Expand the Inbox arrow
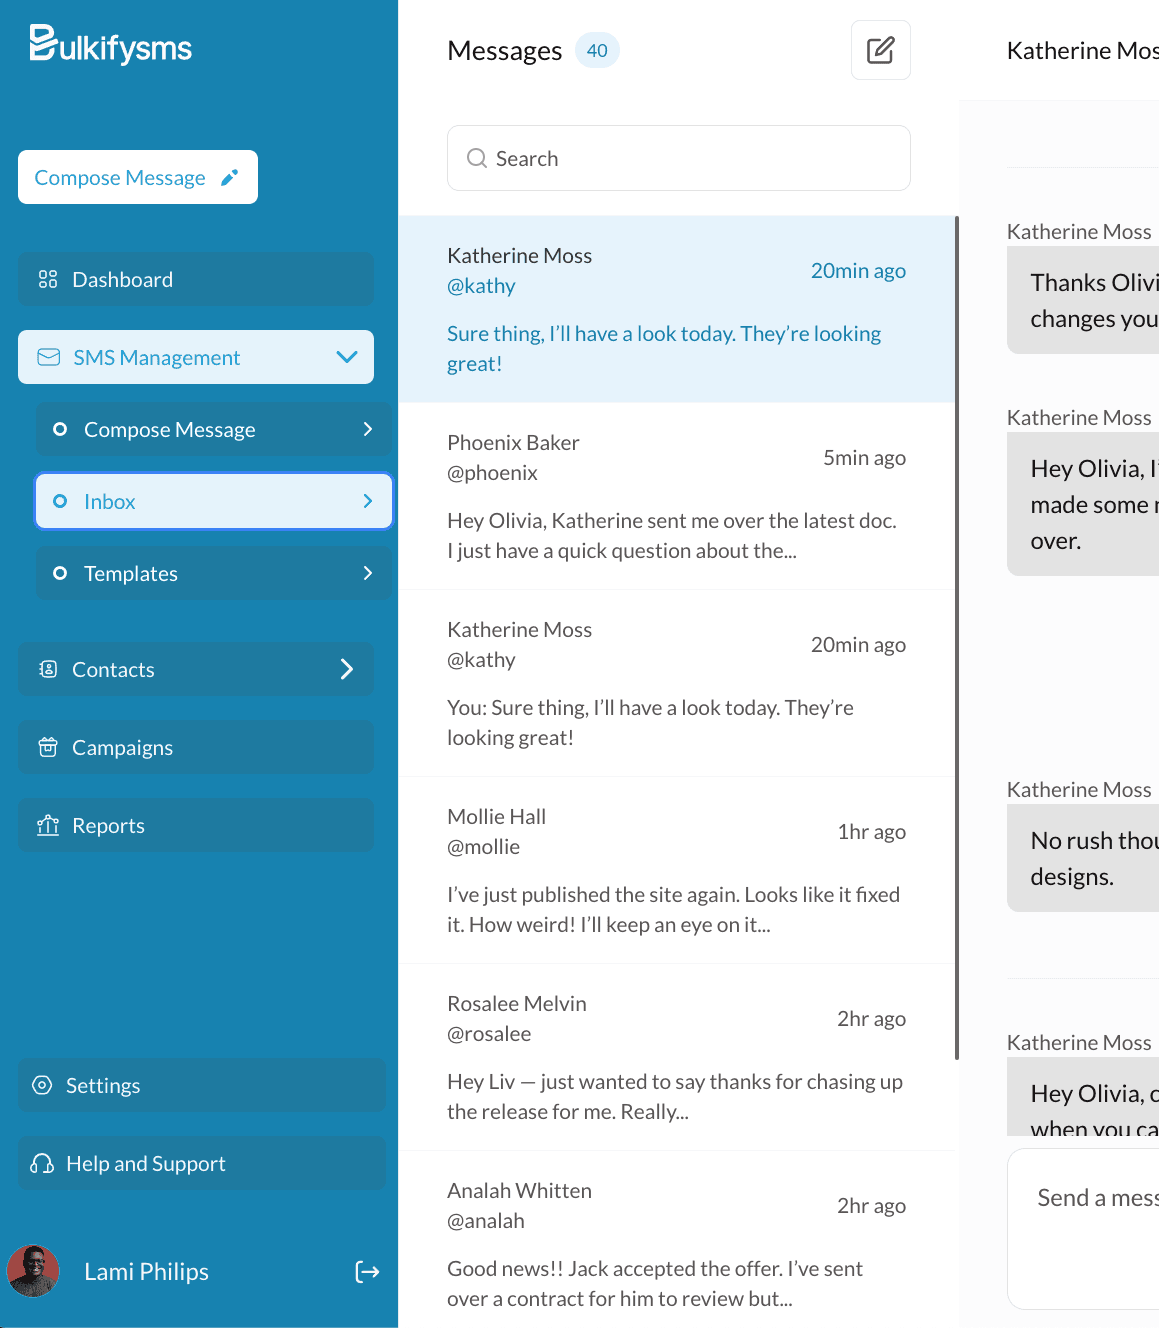The image size is (1159, 1328). tap(368, 501)
